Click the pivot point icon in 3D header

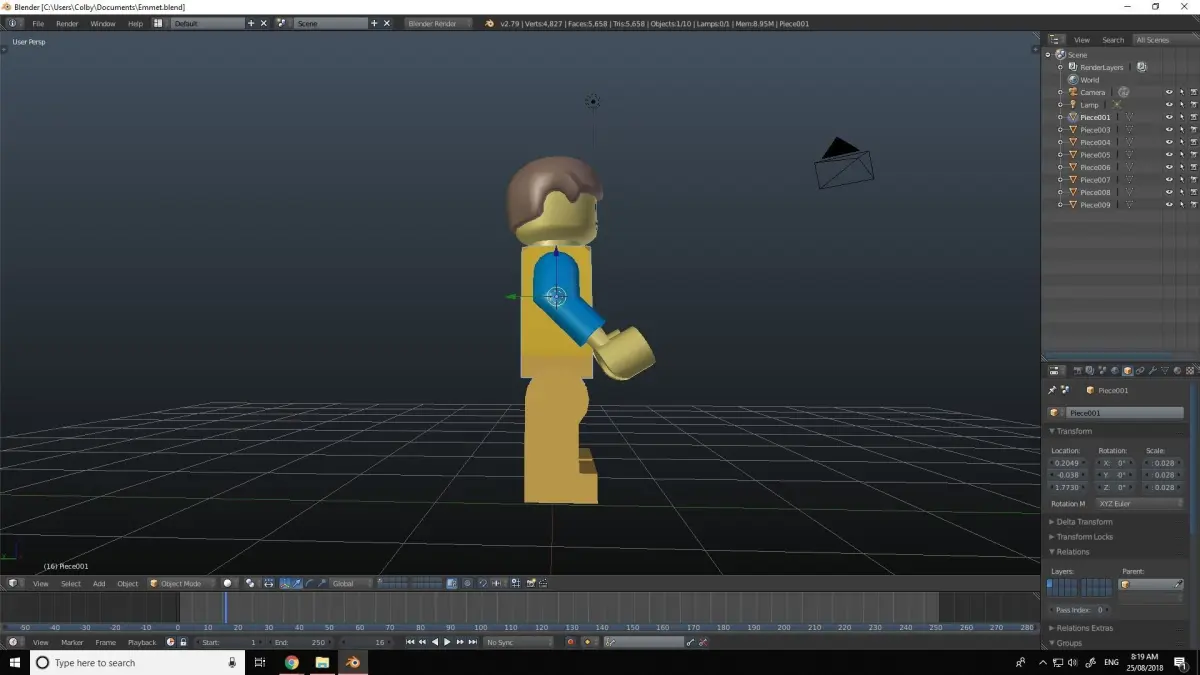250,583
